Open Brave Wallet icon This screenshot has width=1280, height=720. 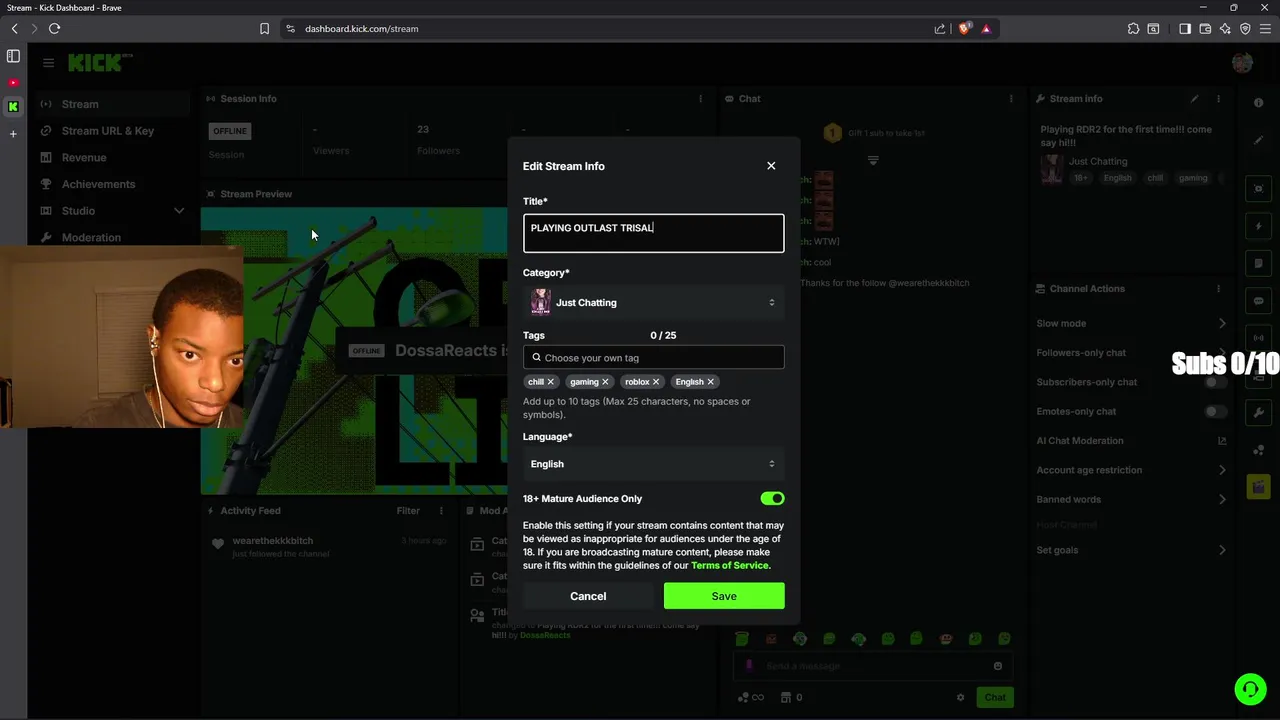[1205, 29]
